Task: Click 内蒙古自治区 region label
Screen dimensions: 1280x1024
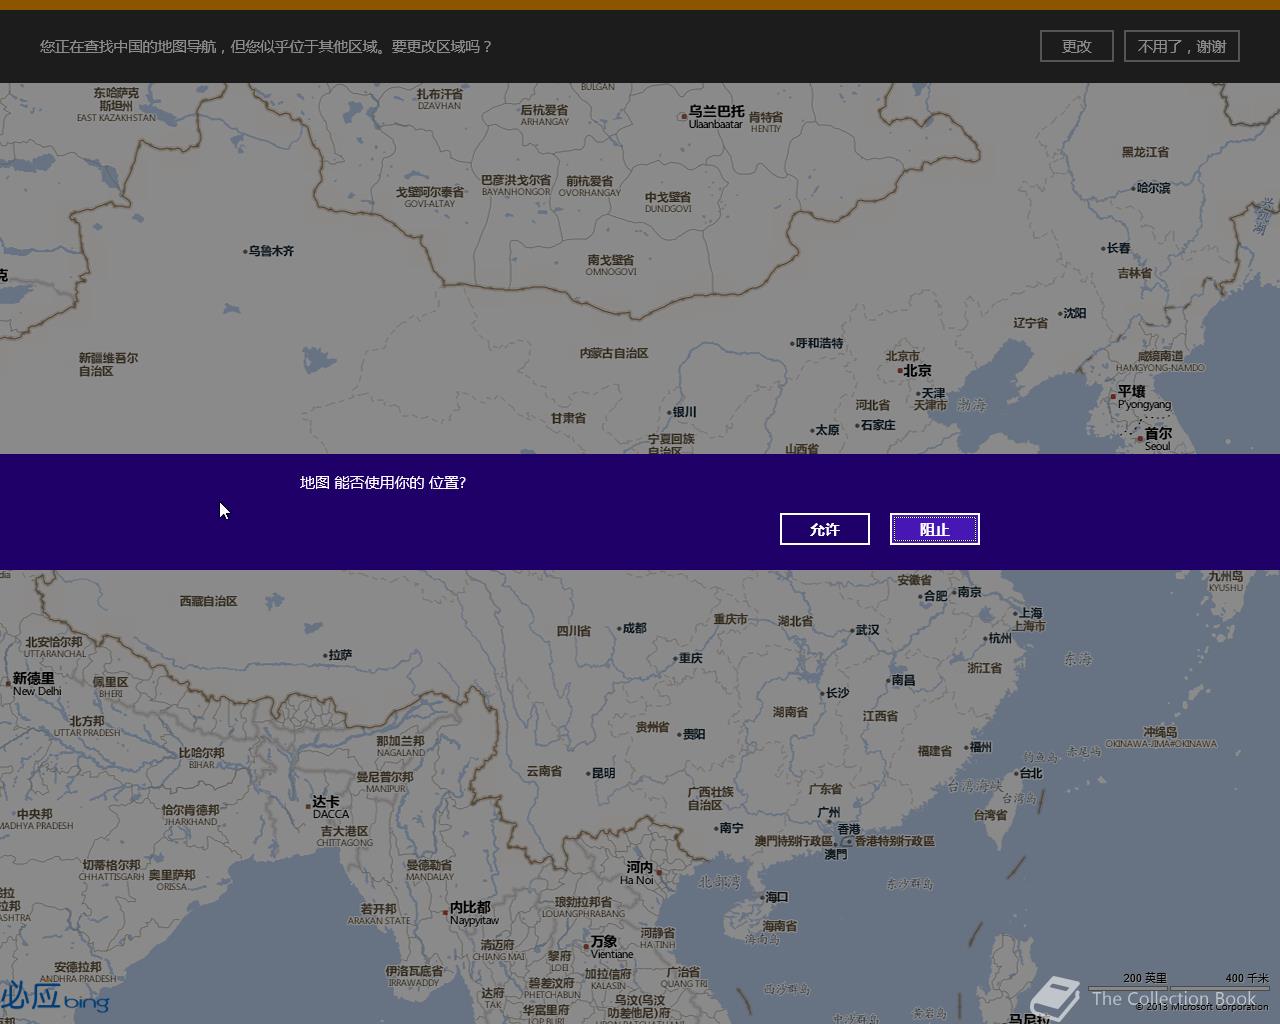Action: pyautogui.click(x=614, y=353)
